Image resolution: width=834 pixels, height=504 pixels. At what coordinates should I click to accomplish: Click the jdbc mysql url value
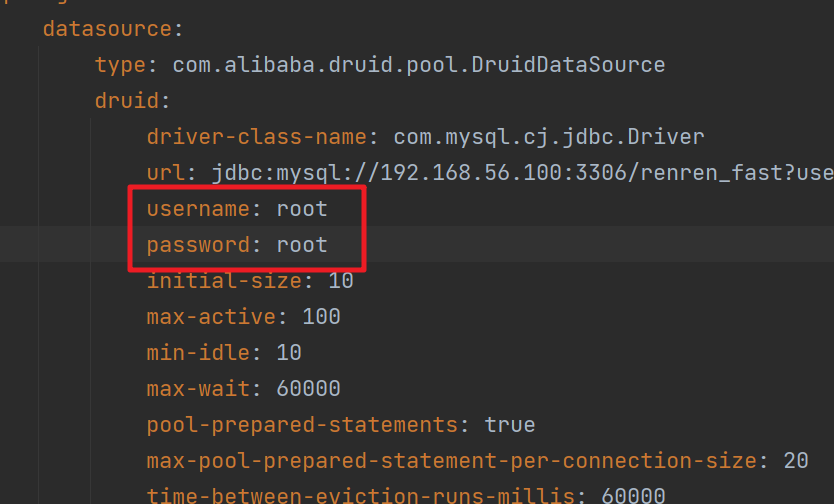point(522,173)
